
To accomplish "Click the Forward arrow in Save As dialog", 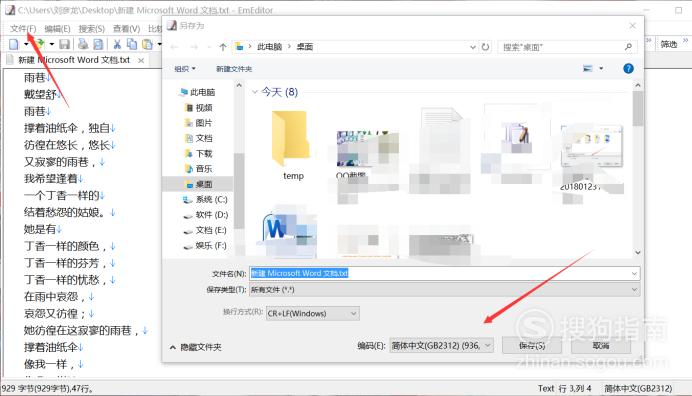I will point(194,47).
